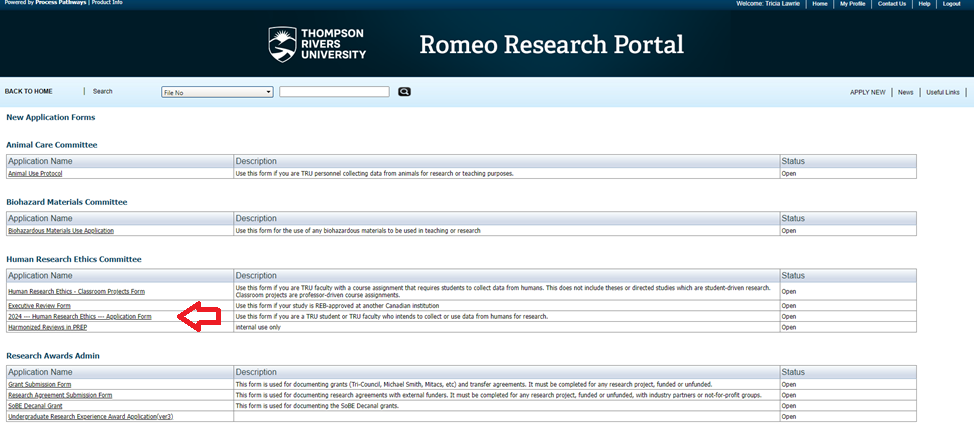Open the Executive Review Form

coord(39,305)
